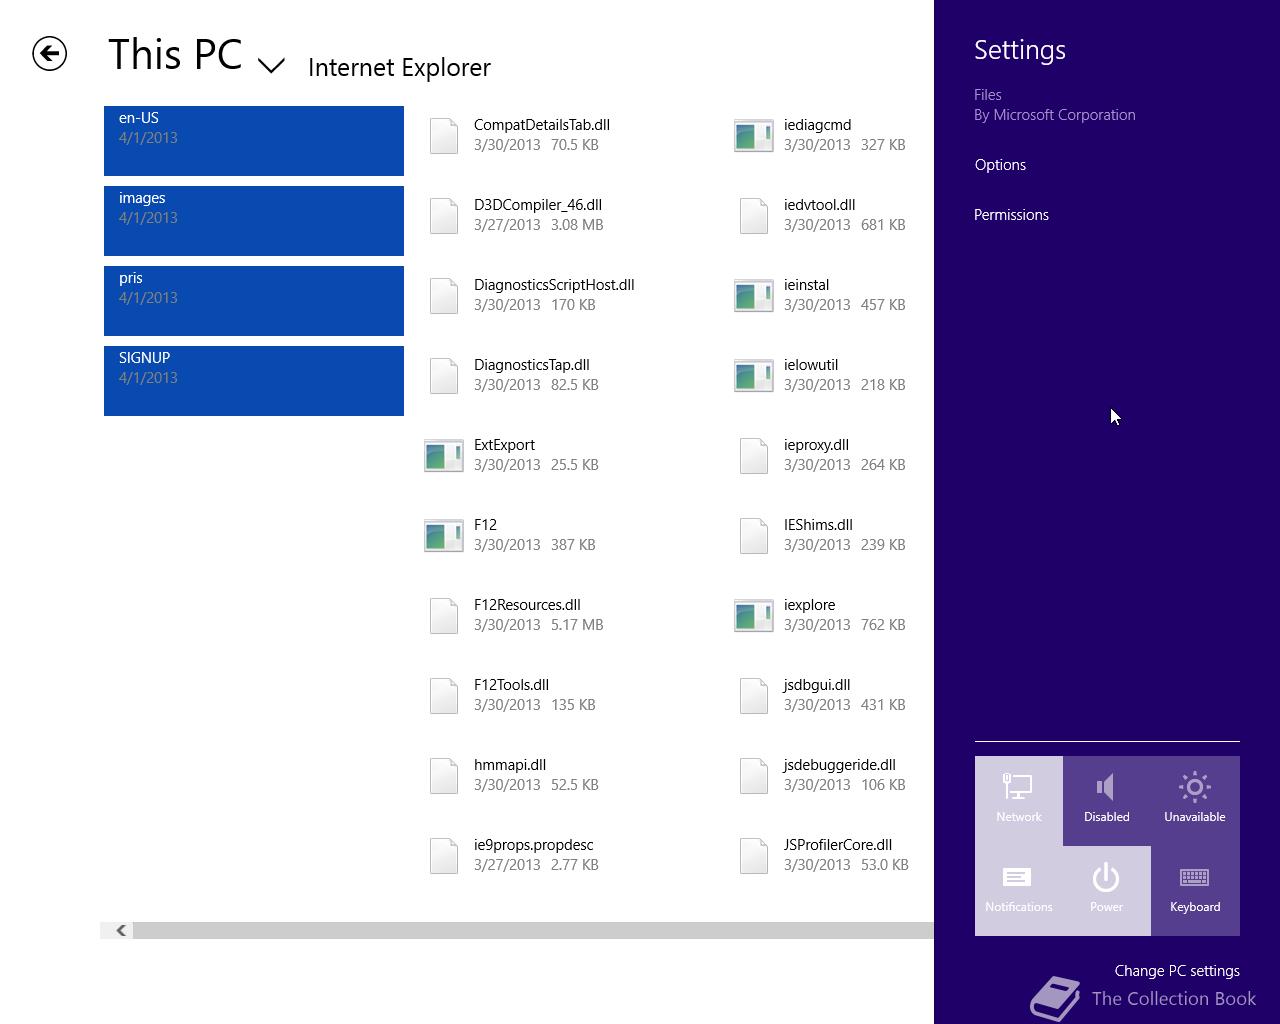This screenshot has width=1280, height=1024.
Task: Select the ExtExport application icon
Action: click(x=444, y=456)
